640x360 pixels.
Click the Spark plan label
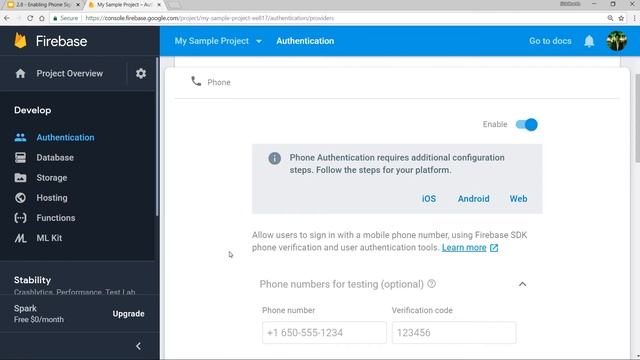click(x=25, y=309)
